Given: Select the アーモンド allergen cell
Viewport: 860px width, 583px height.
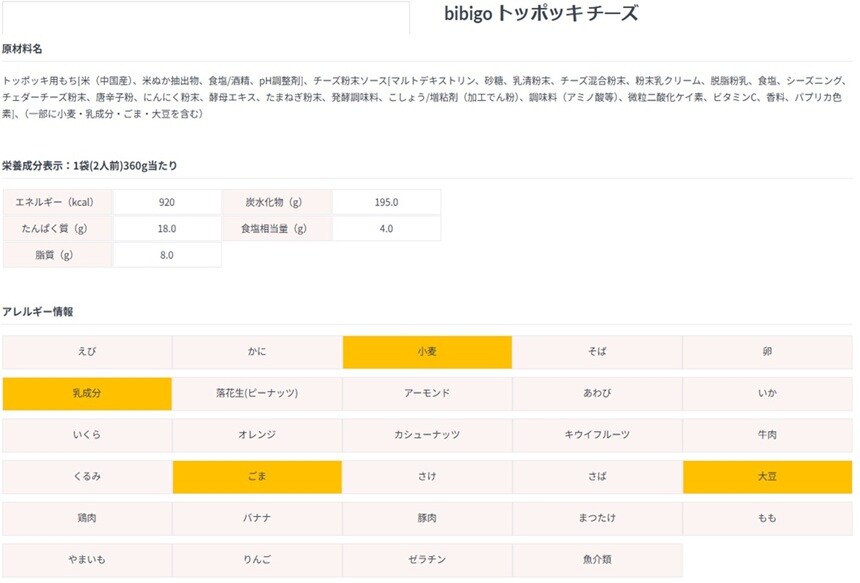Looking at the screenshot, I should click(x=427, y=393).
